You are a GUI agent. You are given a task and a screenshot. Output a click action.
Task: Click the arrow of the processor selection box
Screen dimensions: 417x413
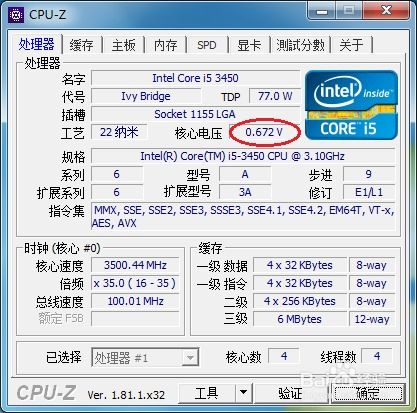click(190, 358)
